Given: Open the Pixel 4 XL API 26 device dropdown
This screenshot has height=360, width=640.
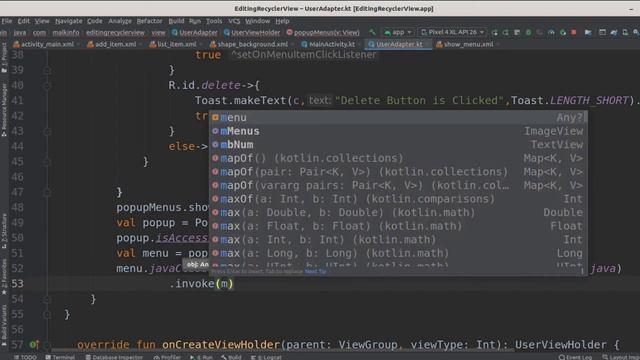Looking at the screenshot, I should [452, 32].
